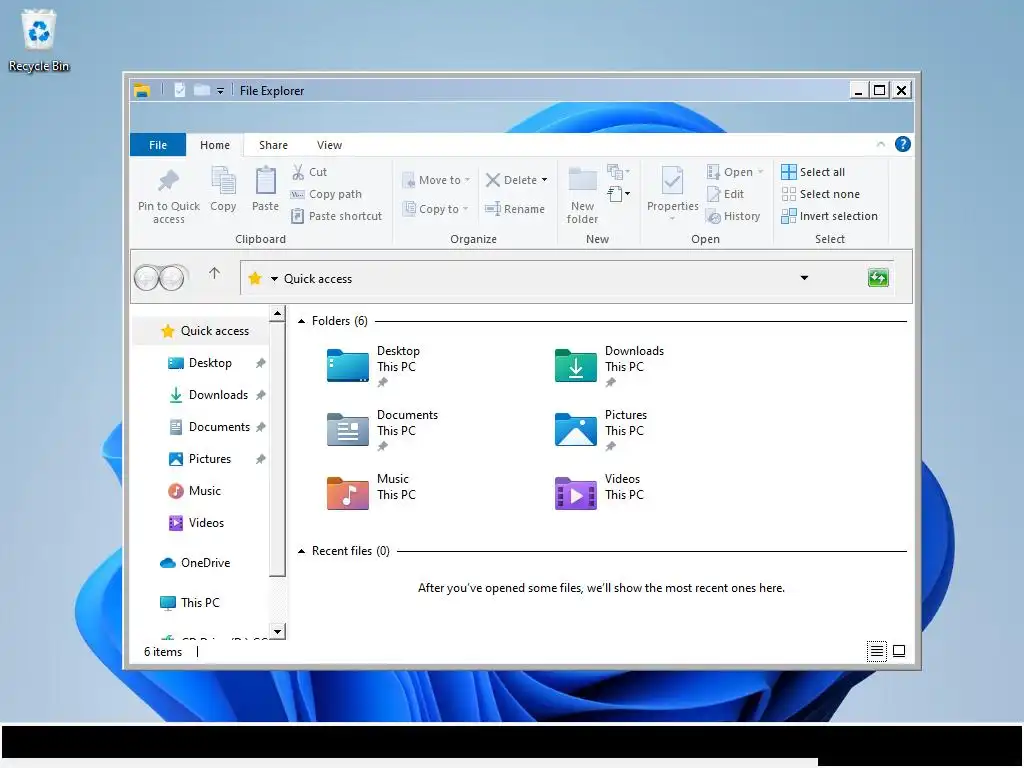Image resolution: width=1024 pixels, height=768 pixels.
Task: Click the Paste clipboard icon
Action: tap(265, 181)
